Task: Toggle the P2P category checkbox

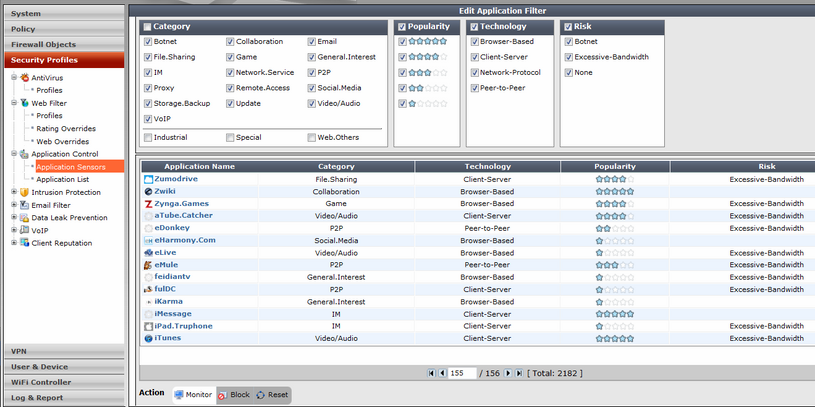Action: (x=312, y=73)
